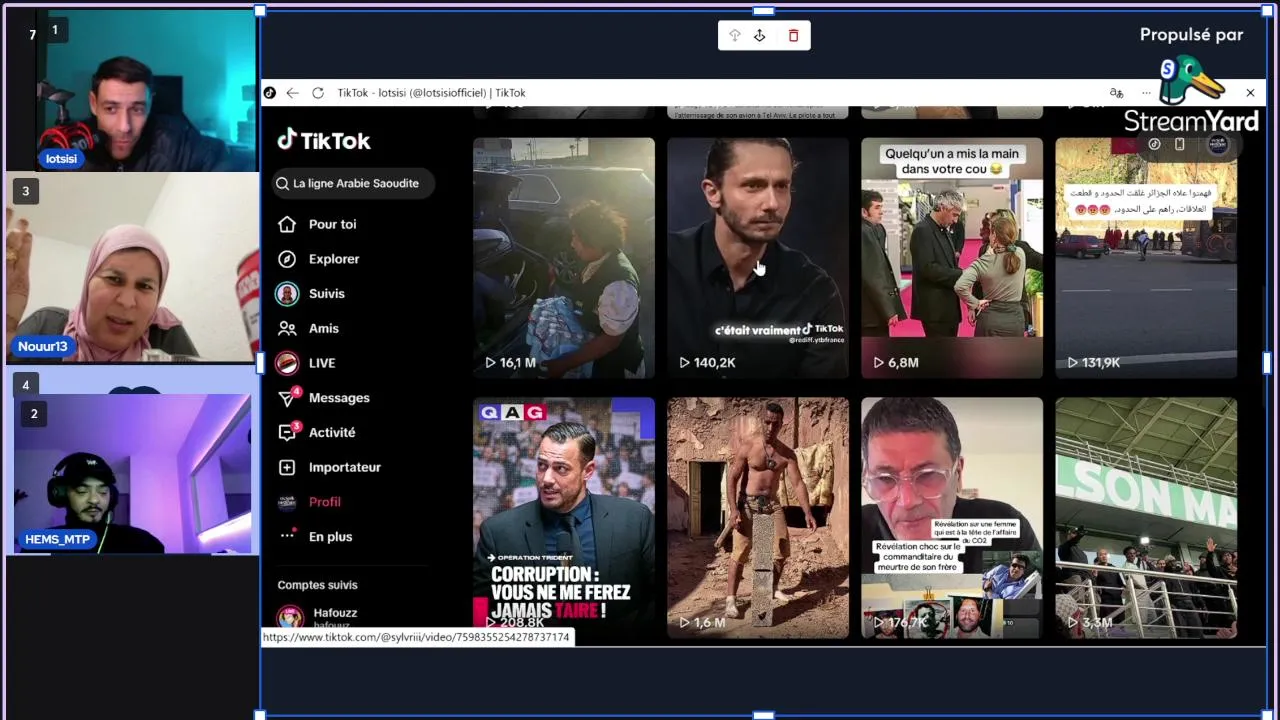Click the StreamYard duck logo

pyautogui.click(x=1190, y=81)
